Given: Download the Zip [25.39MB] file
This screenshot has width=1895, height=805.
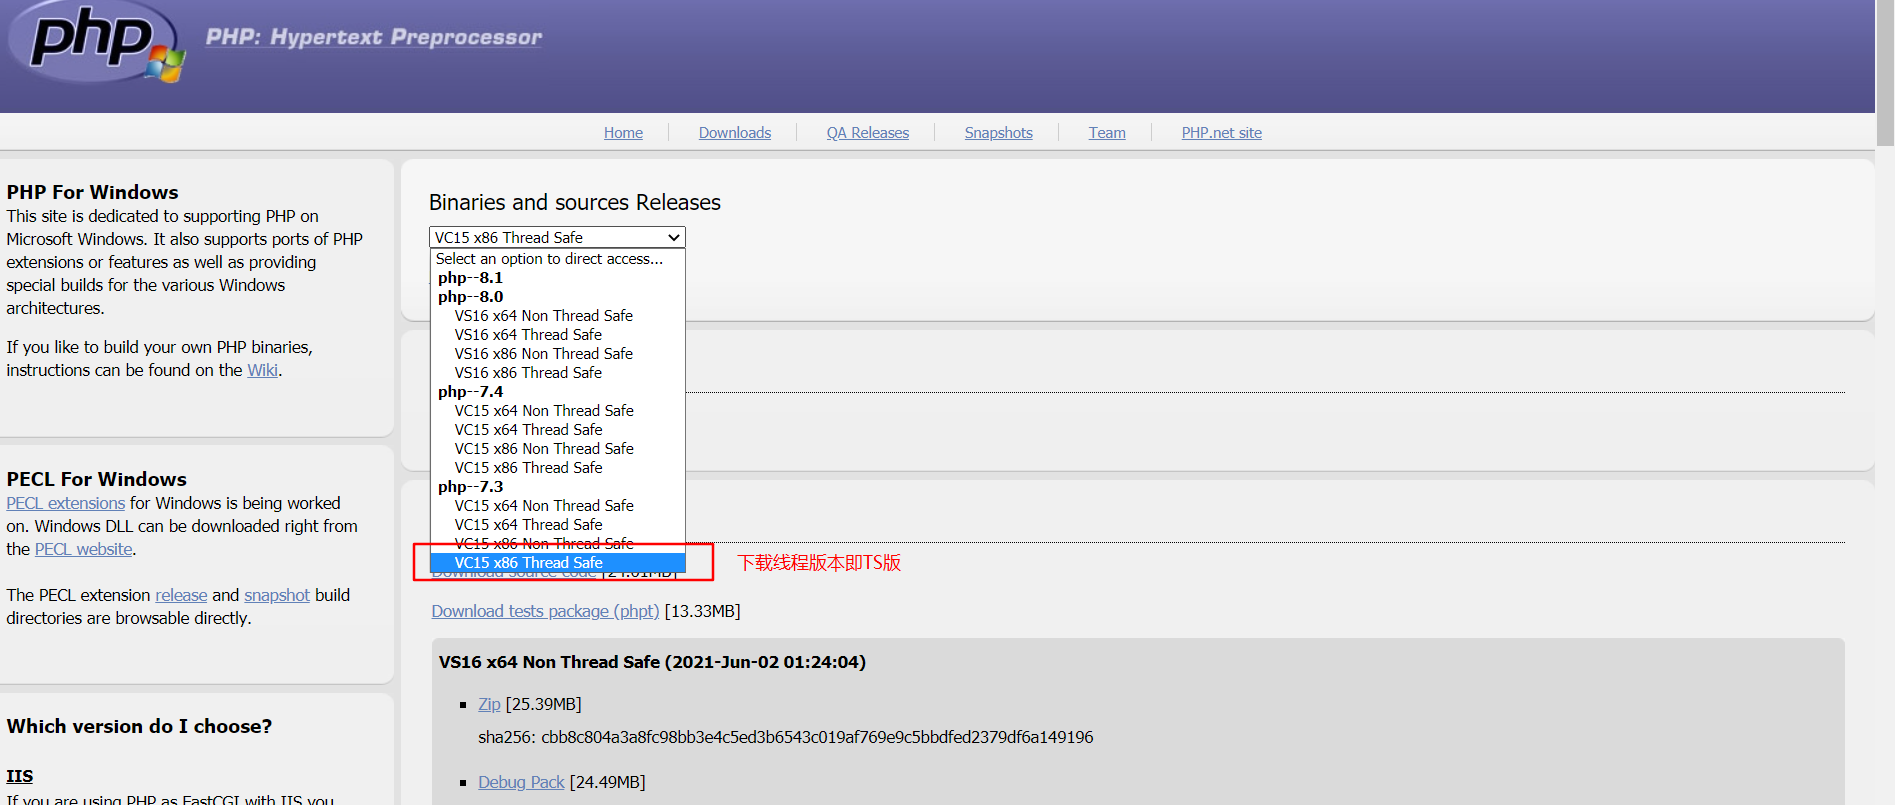Looking at the screenshot, I should [x=489, y=704].
